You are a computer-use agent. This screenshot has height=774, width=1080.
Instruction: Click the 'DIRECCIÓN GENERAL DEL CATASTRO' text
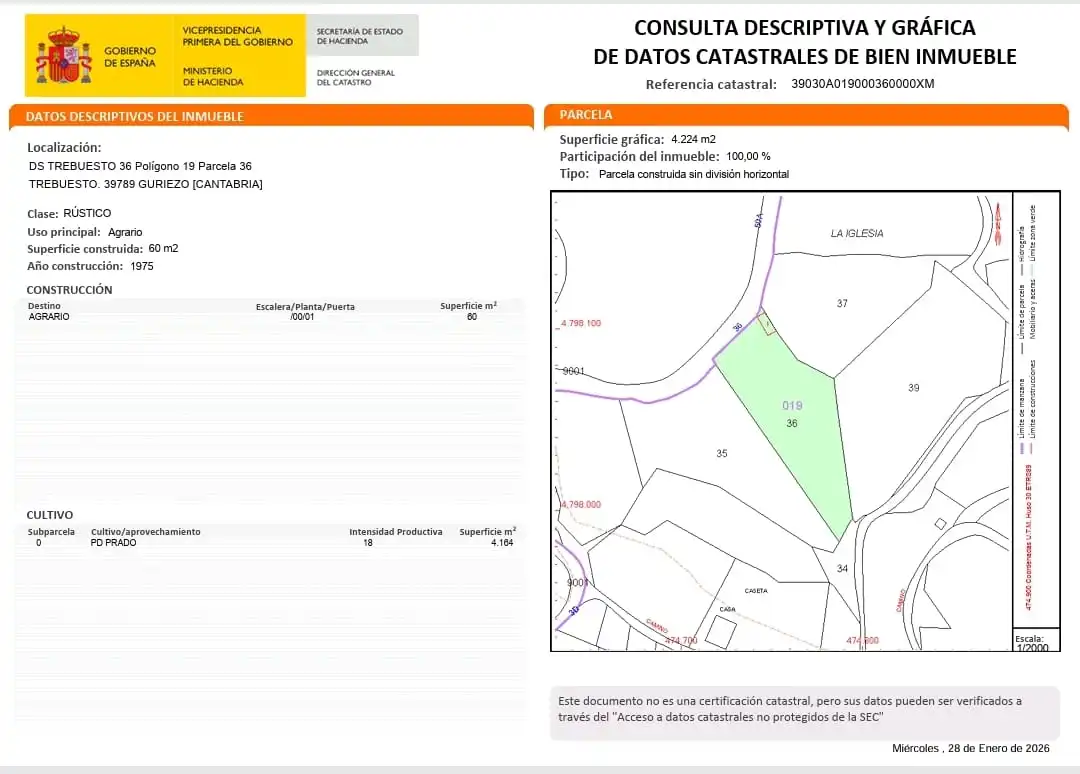tap(355, 77)
